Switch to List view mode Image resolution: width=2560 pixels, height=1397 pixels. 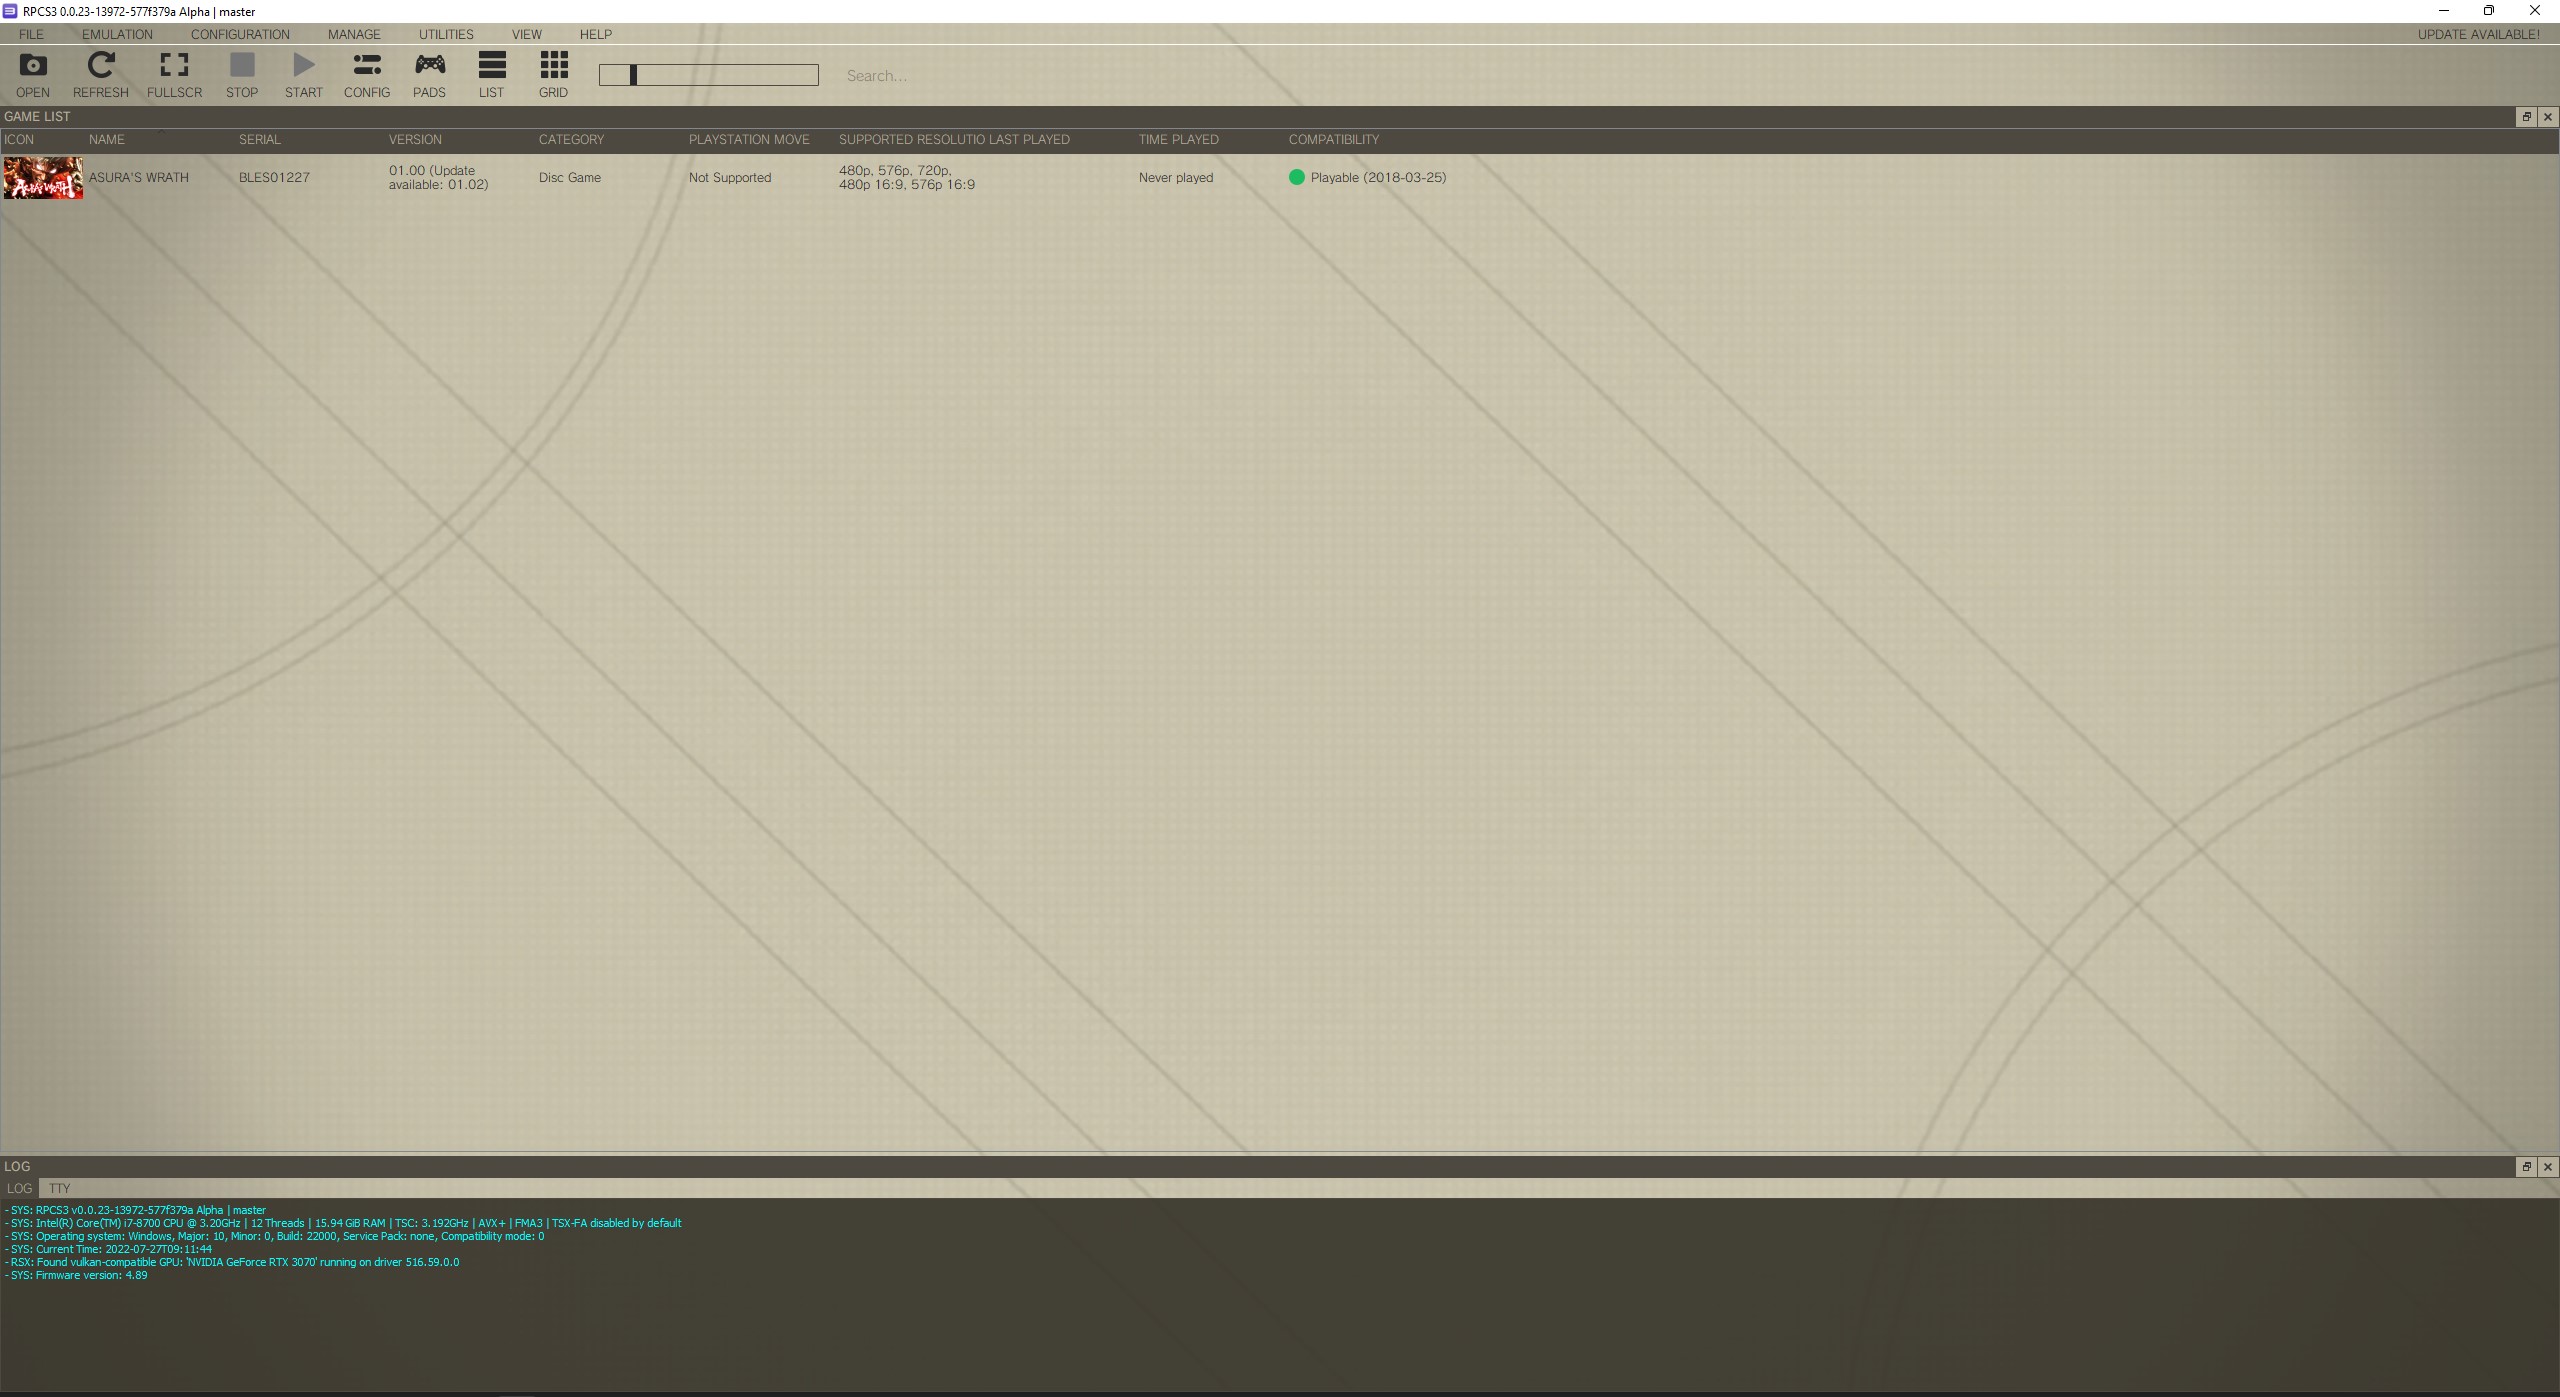coord(491,75)
